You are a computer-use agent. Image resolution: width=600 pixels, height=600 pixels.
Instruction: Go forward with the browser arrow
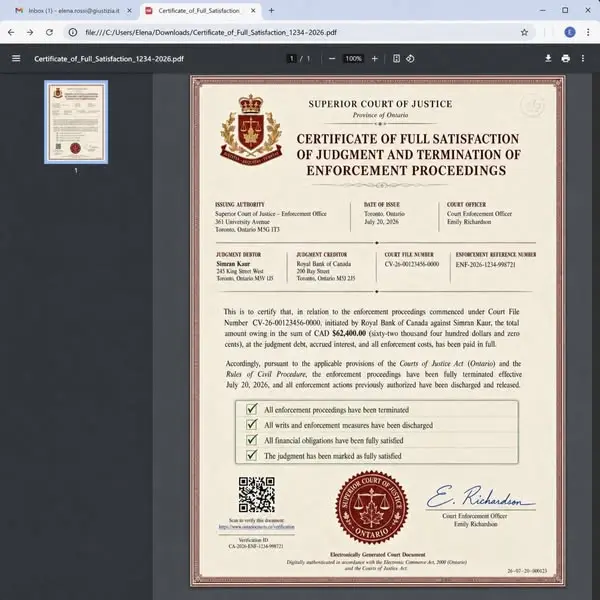point(30,33)
